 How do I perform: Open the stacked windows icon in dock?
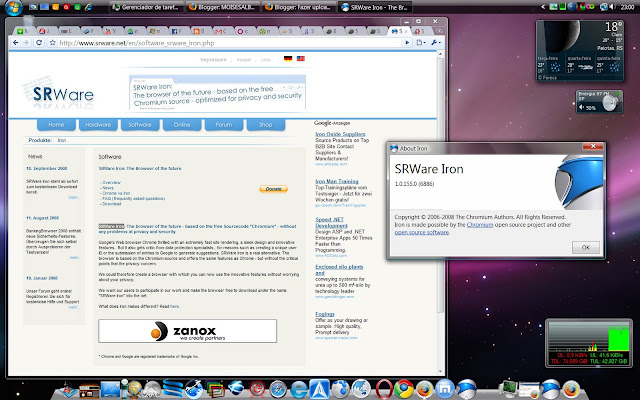point(215,389)
